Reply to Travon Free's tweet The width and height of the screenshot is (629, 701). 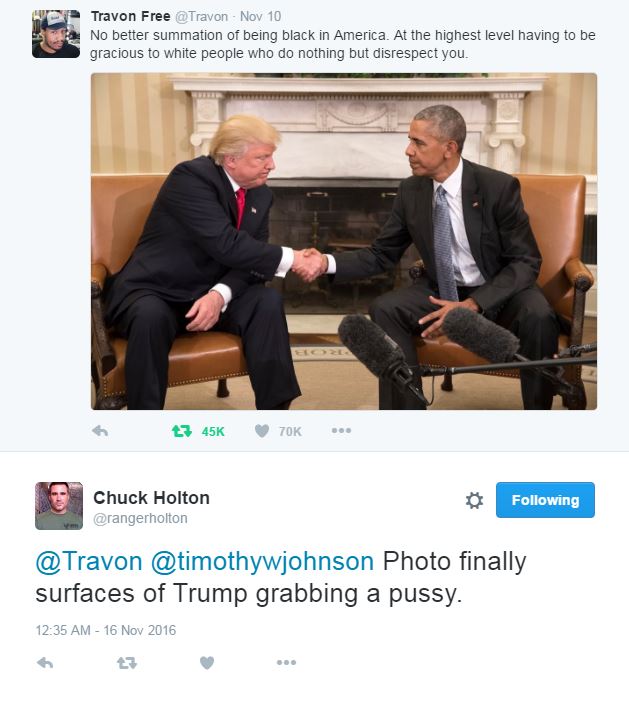(100, 431)
